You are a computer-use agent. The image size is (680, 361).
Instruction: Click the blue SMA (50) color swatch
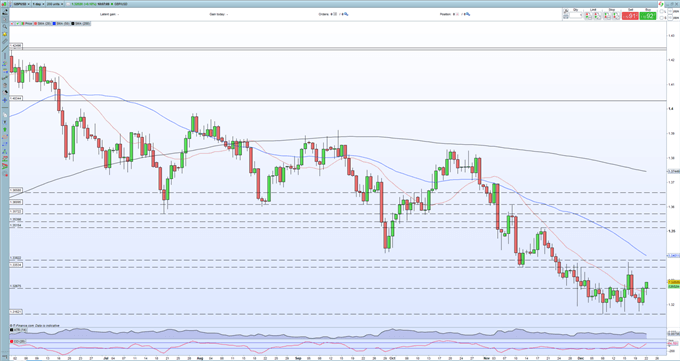54,23
